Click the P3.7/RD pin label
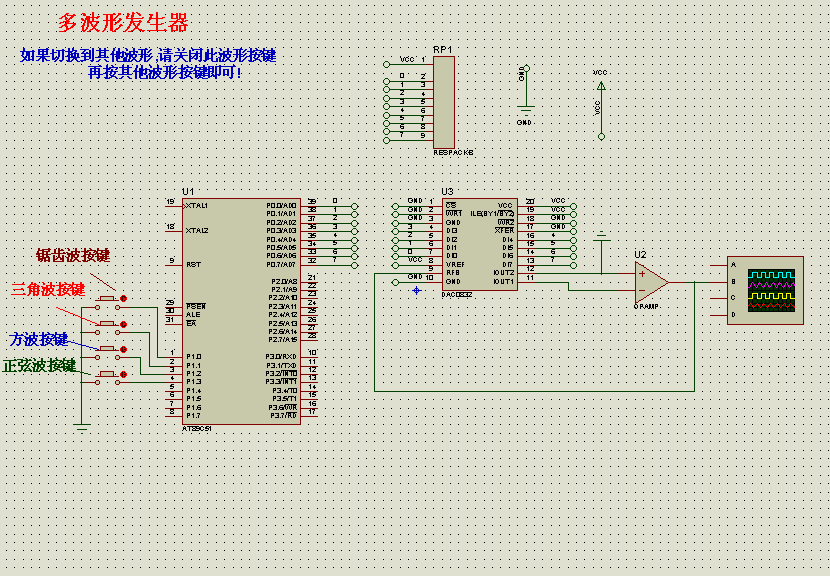830x576 pixels. click(x=284, y=416)
